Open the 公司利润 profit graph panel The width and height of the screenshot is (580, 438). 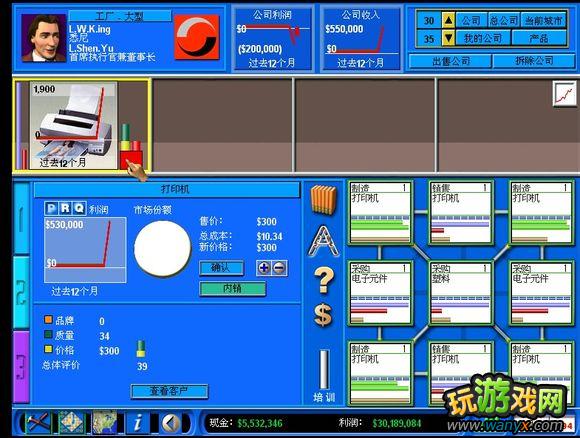pyautogui.click(x=273, y=39)
